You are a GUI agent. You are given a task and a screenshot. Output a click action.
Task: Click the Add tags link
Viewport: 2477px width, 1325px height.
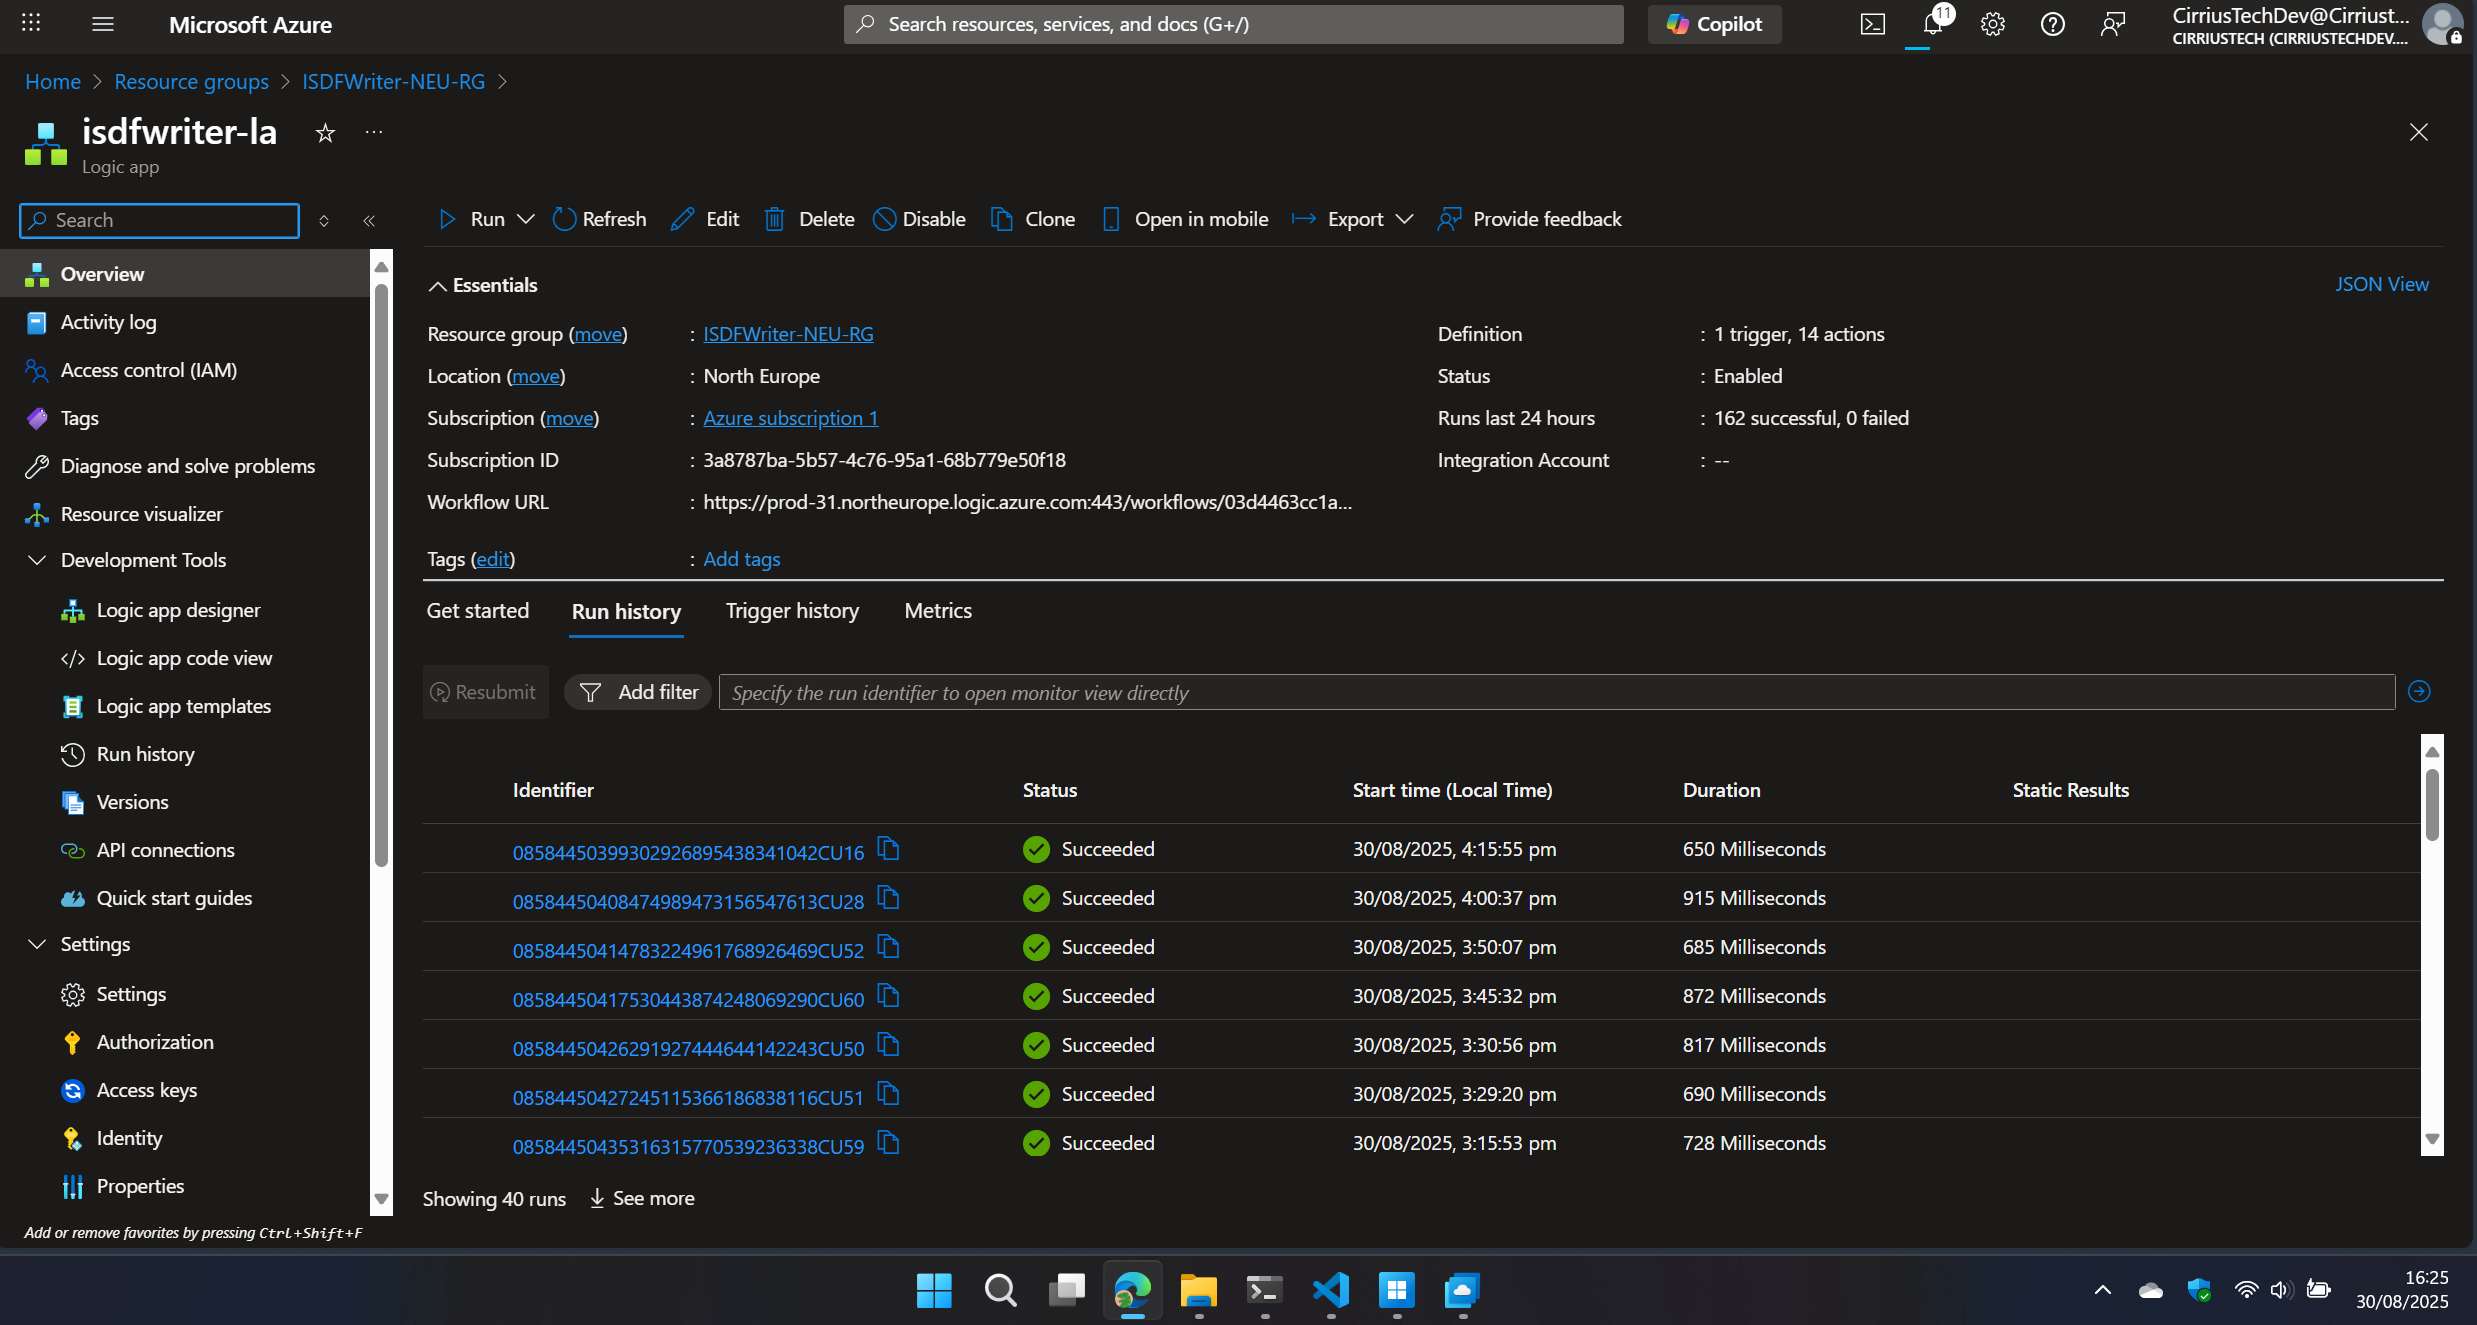click(741, 559)
